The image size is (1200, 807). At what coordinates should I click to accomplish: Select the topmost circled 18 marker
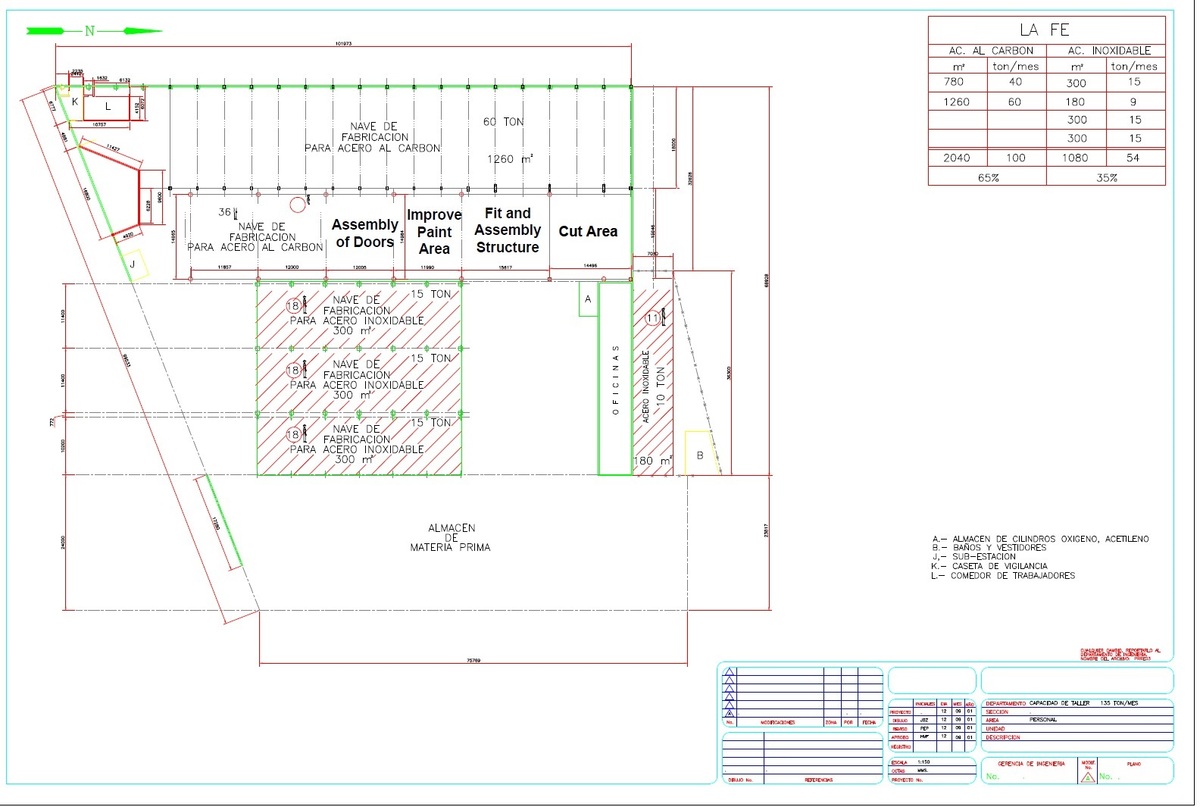tap(294, 306)
